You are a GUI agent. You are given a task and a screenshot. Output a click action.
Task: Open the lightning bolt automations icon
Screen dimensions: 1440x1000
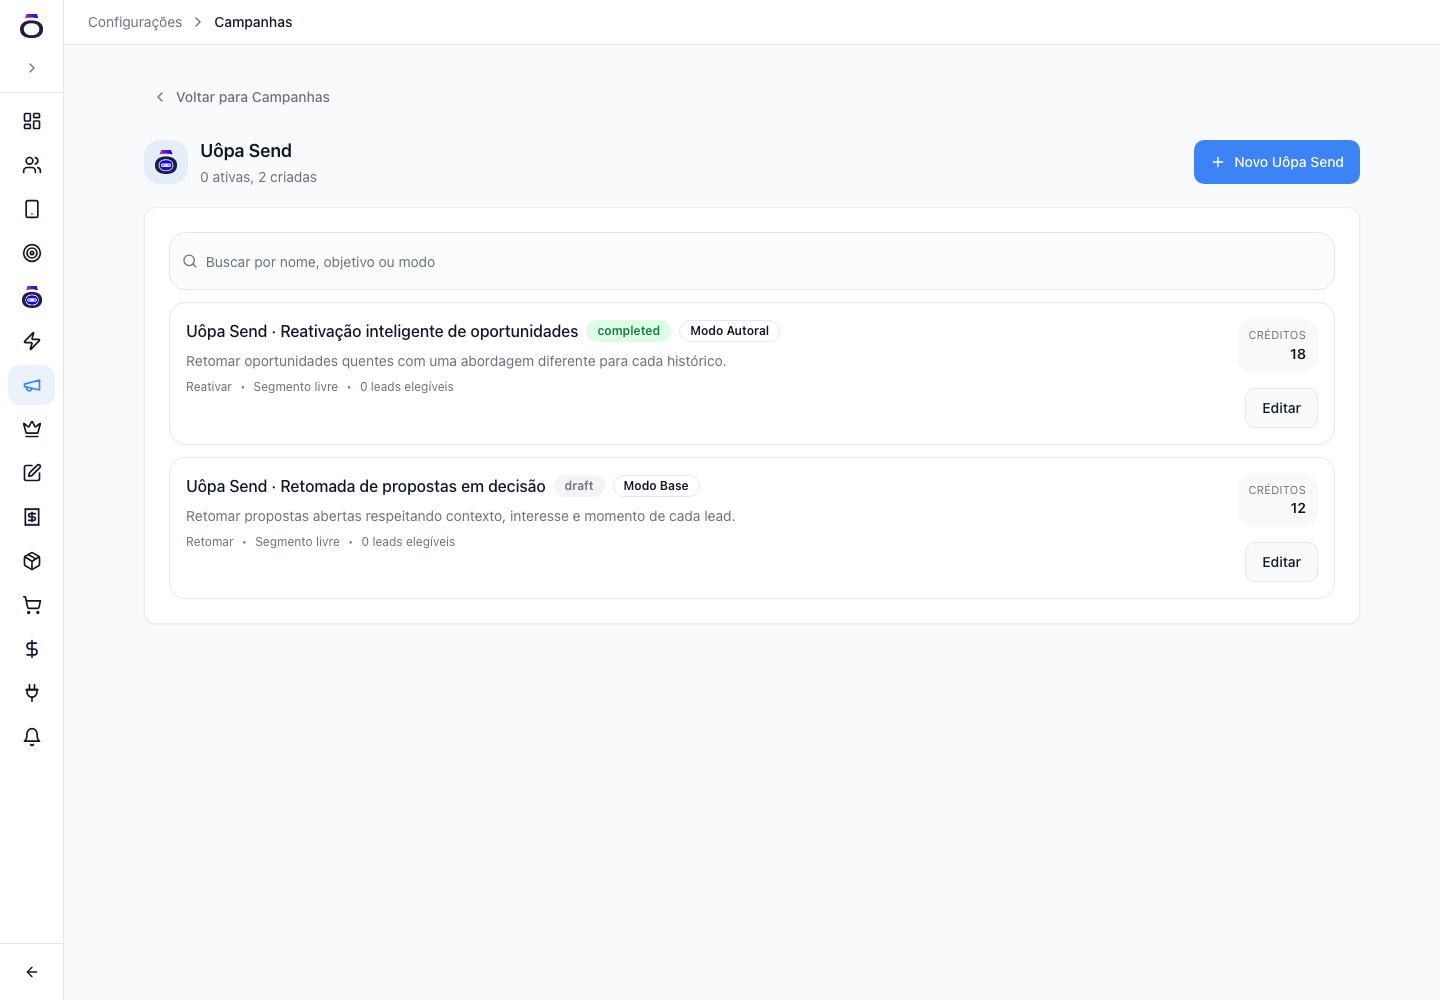32,341
